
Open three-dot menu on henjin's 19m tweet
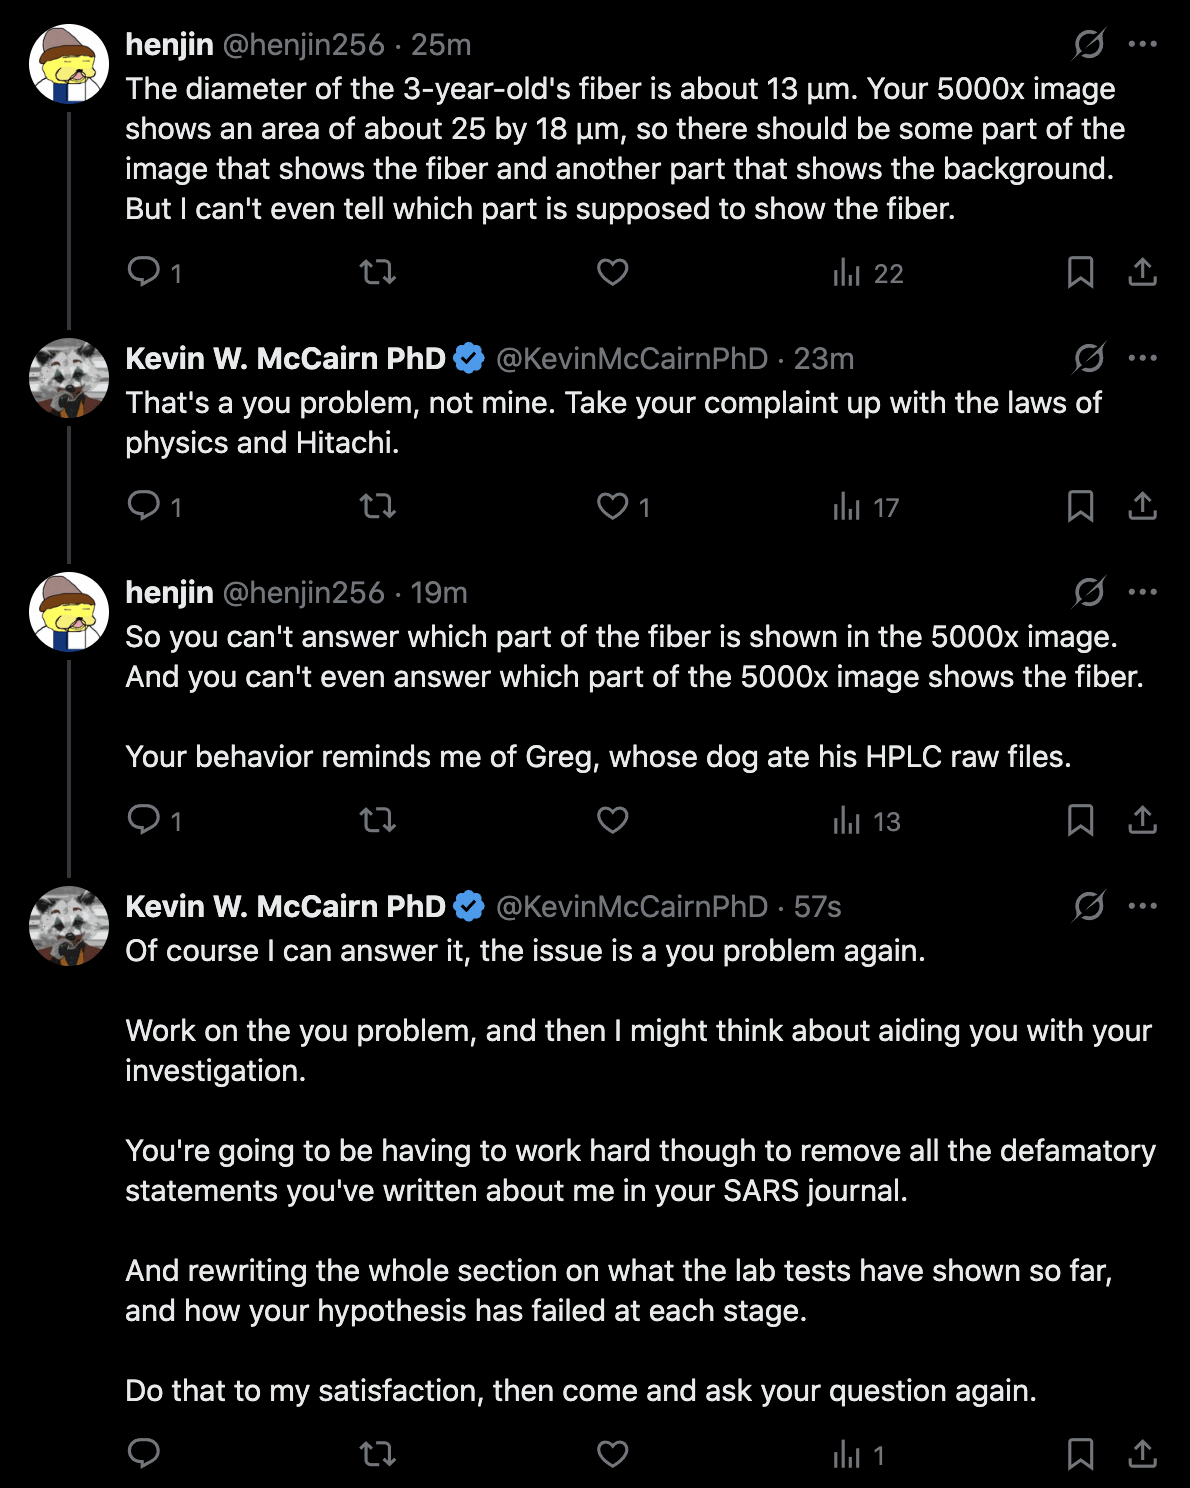1142,593
